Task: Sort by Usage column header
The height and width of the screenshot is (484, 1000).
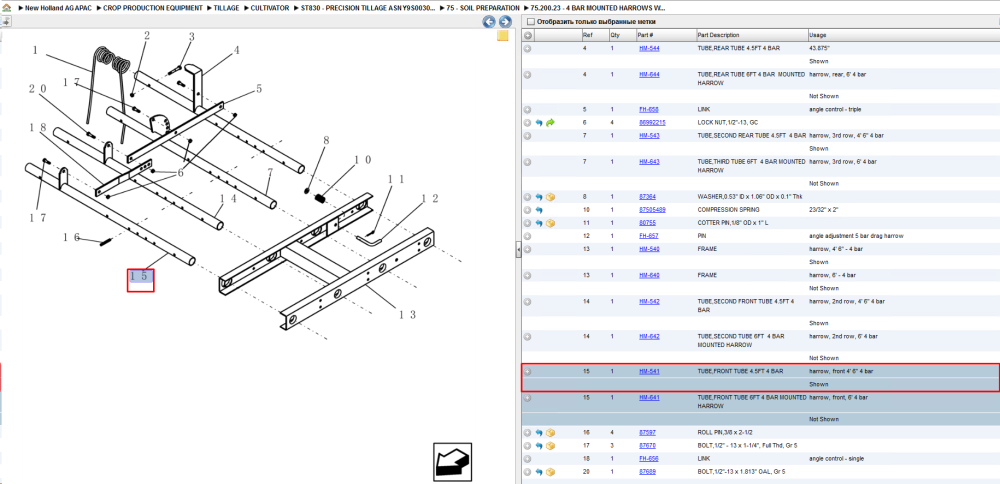Action: [x=817, y=35]
